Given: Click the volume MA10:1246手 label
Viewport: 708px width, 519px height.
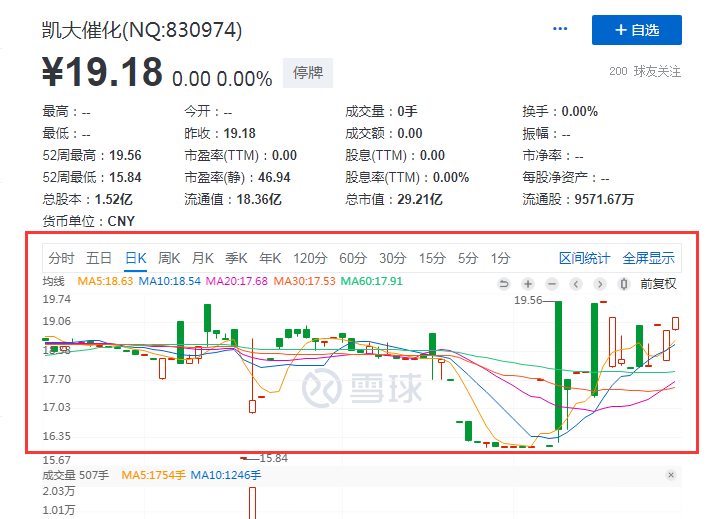Looking at the screenshot, I should point(226,475).
